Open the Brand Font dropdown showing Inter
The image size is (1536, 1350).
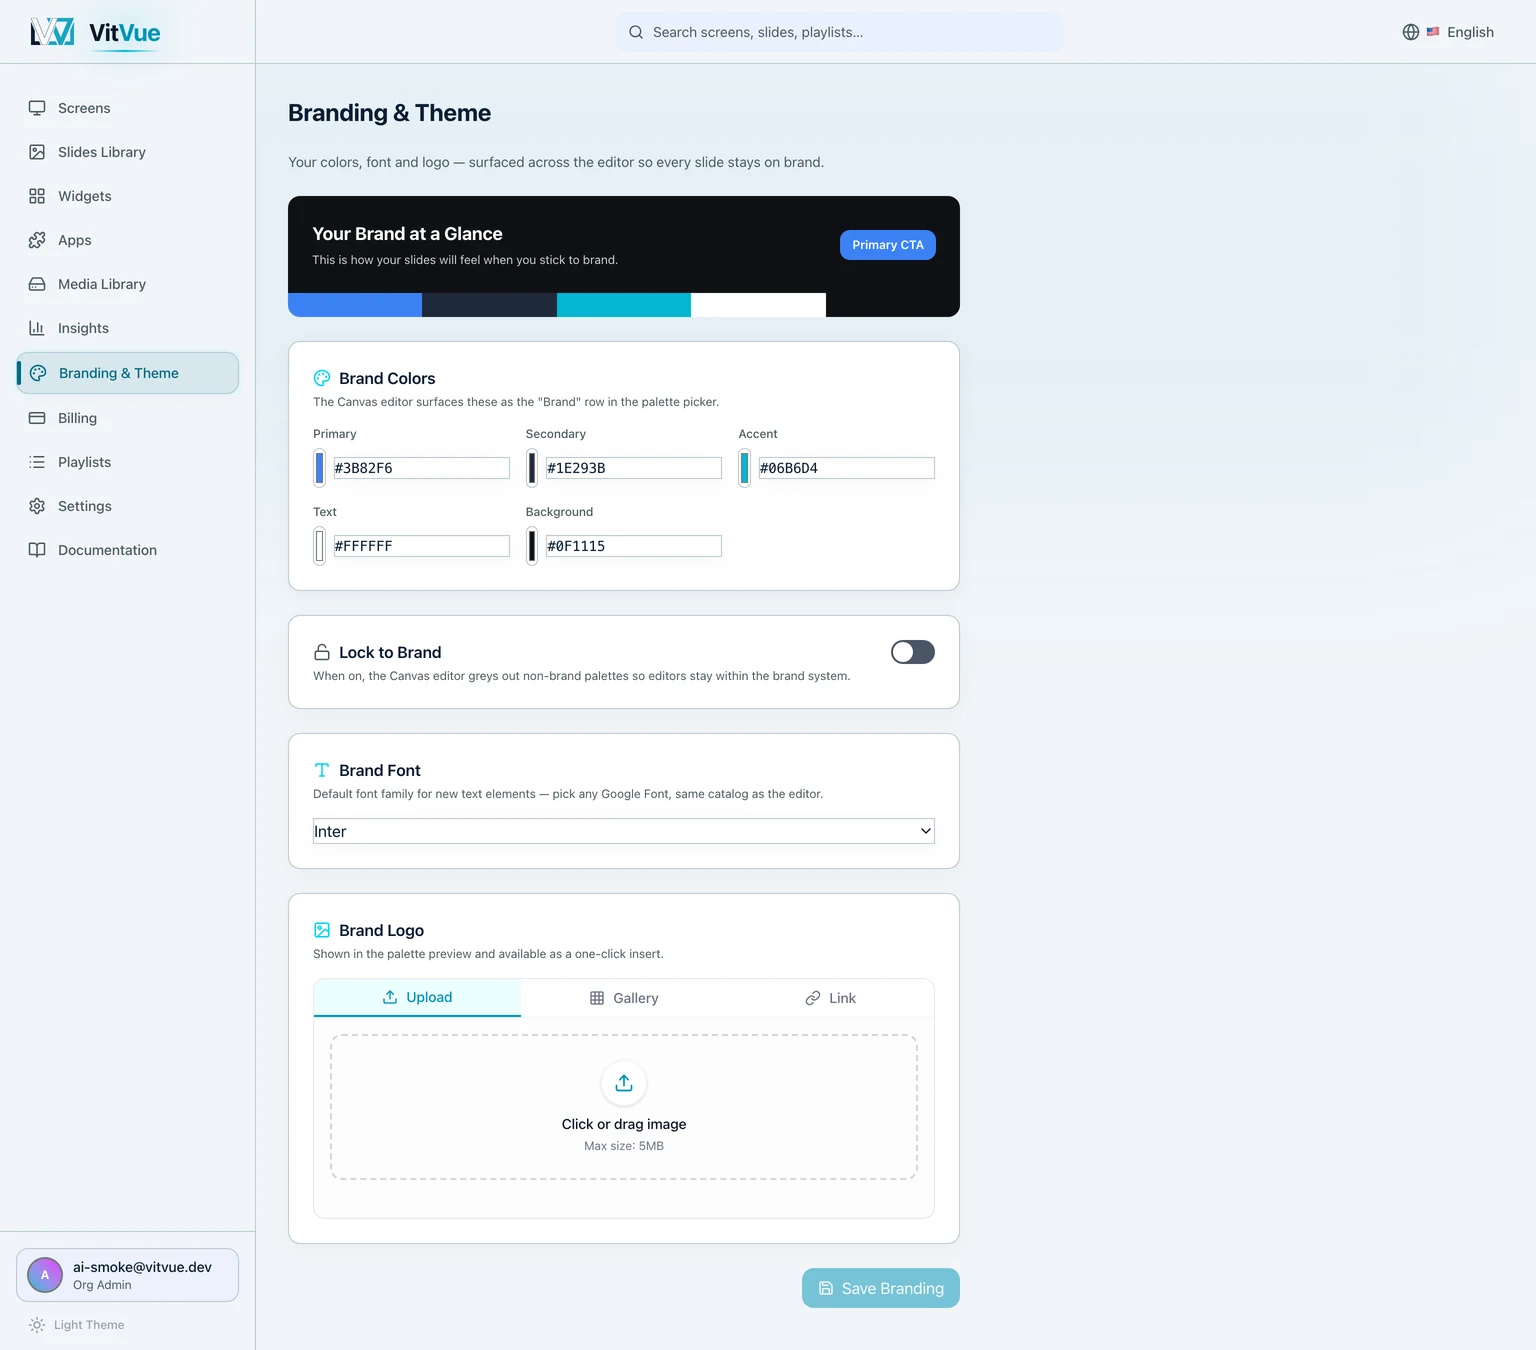pyautogui.click(x=624, y=831)
